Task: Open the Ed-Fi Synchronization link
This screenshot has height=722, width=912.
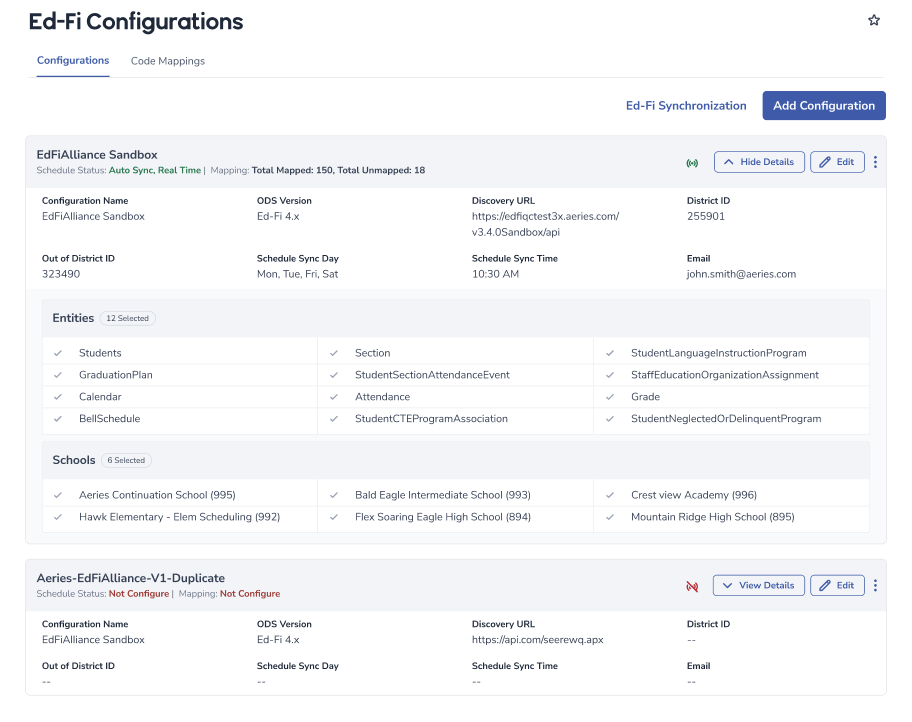Action: point(686,106)
